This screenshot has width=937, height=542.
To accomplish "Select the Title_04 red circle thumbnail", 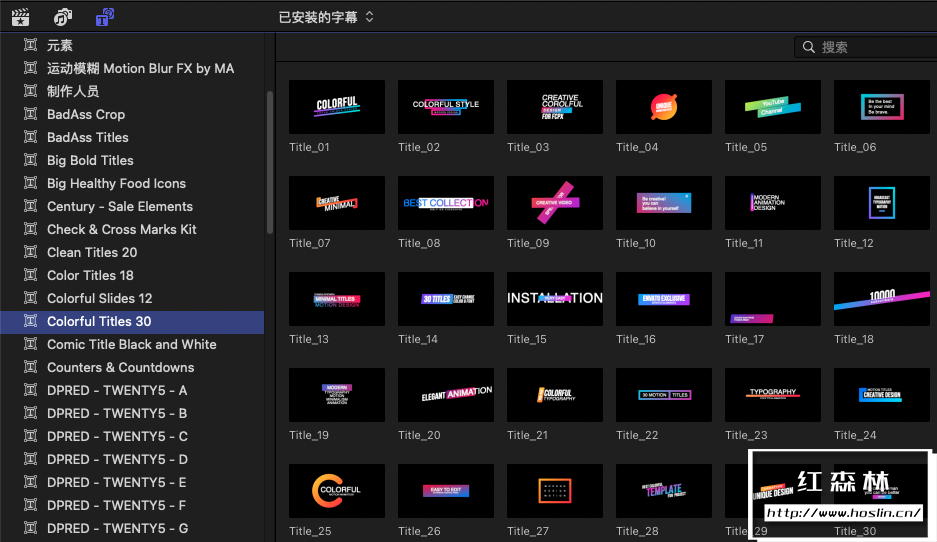I will pos(664,107).
